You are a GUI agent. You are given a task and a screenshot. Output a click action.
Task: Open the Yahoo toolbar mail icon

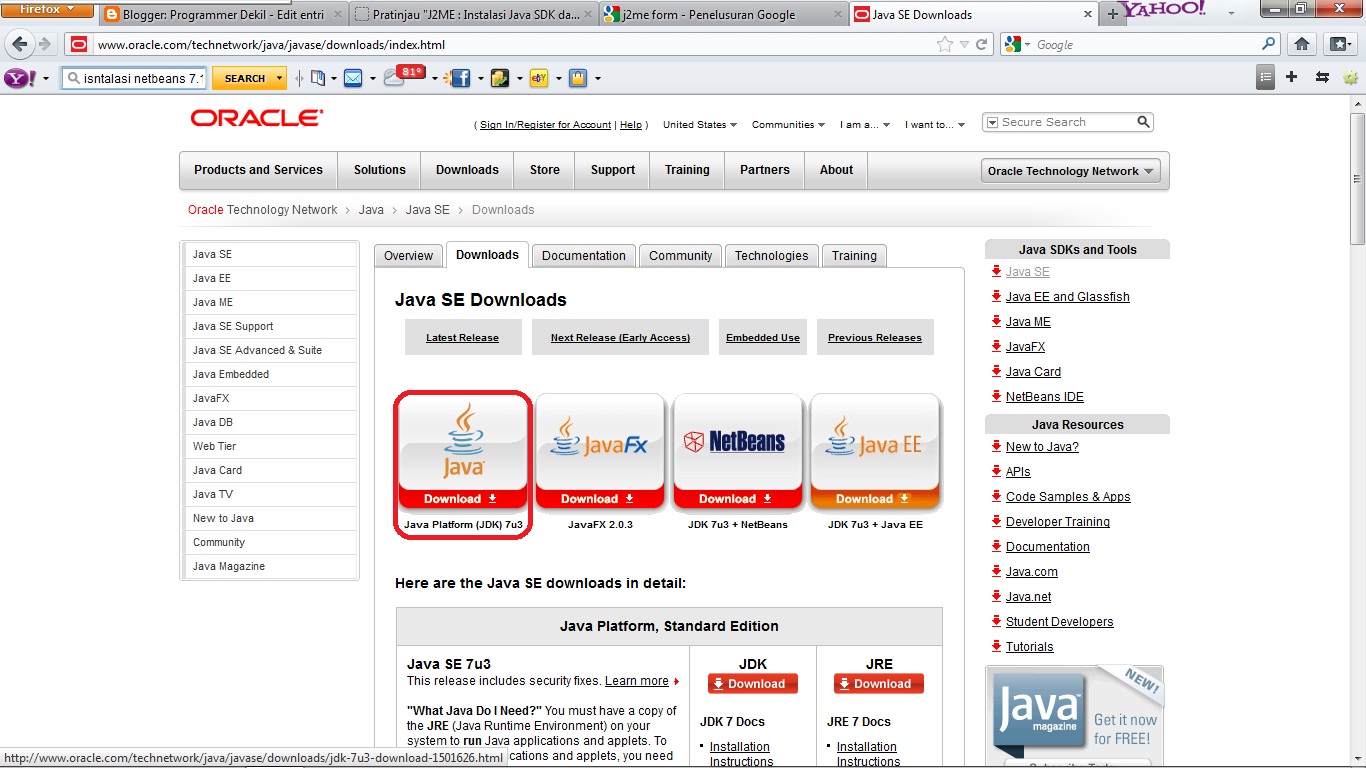(x=353, y=78)
